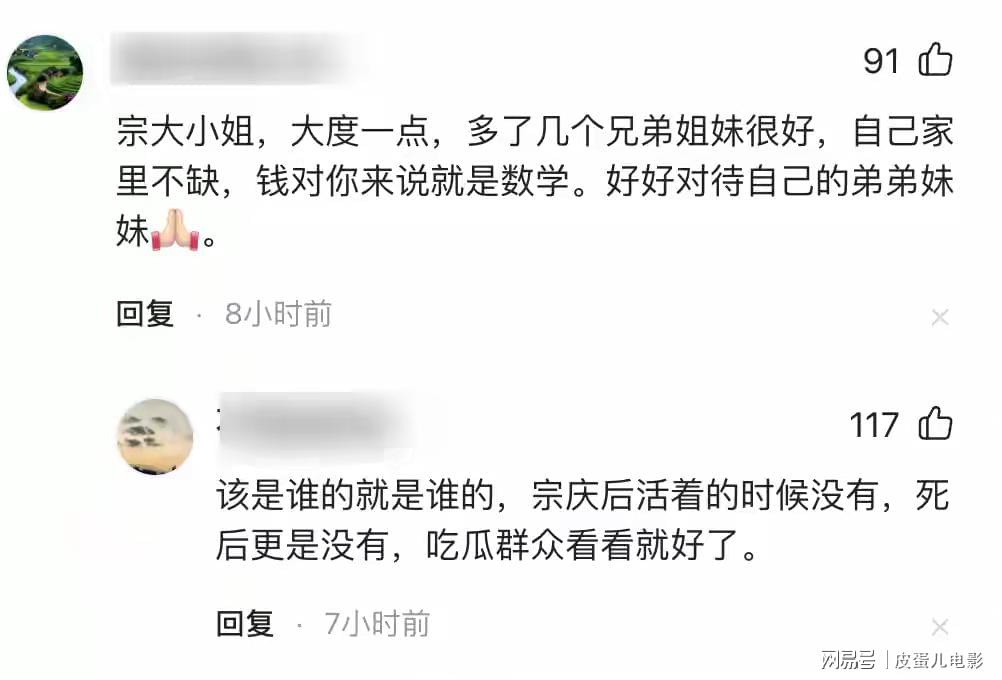This screenshot has height=680, width=1002.
Task: Open the comment starting 宗大小姐
Action: tap(535, 181)
